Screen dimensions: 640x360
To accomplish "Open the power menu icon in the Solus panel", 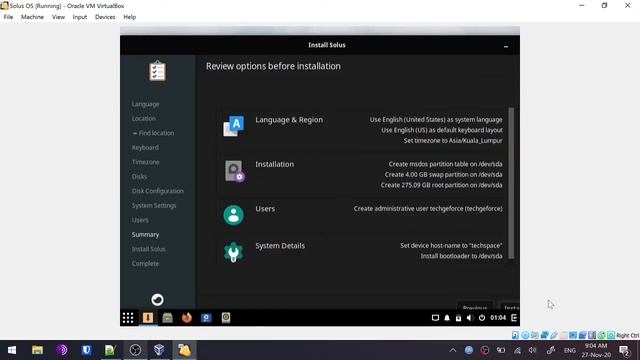I will [x=482, y=318].
